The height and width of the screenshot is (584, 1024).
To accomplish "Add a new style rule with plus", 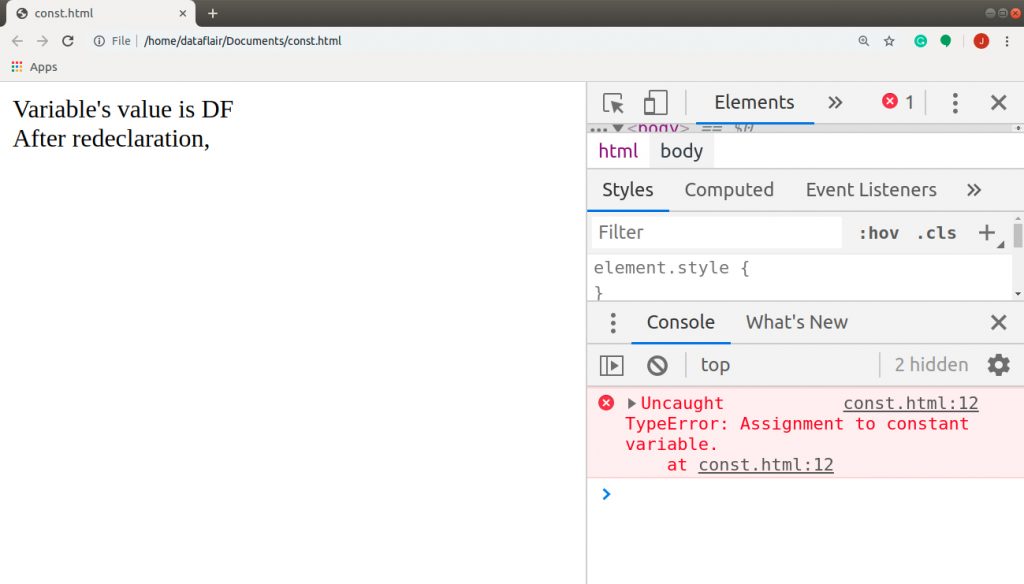I will 987,233.
